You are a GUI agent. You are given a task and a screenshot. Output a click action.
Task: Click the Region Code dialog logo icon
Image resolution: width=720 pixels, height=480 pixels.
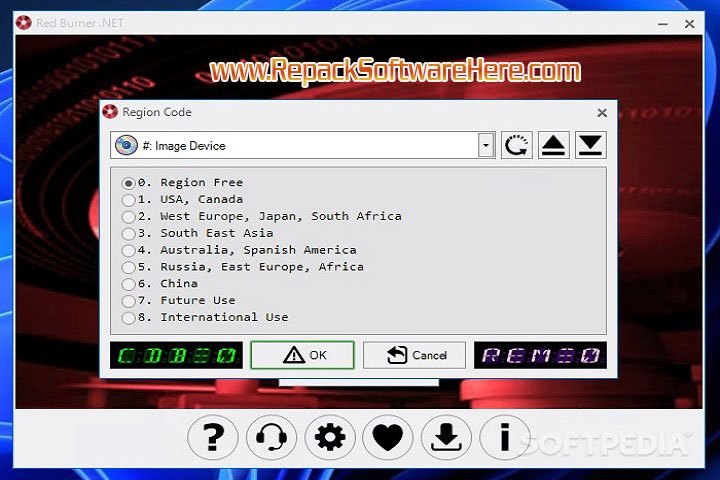[110, 112]
